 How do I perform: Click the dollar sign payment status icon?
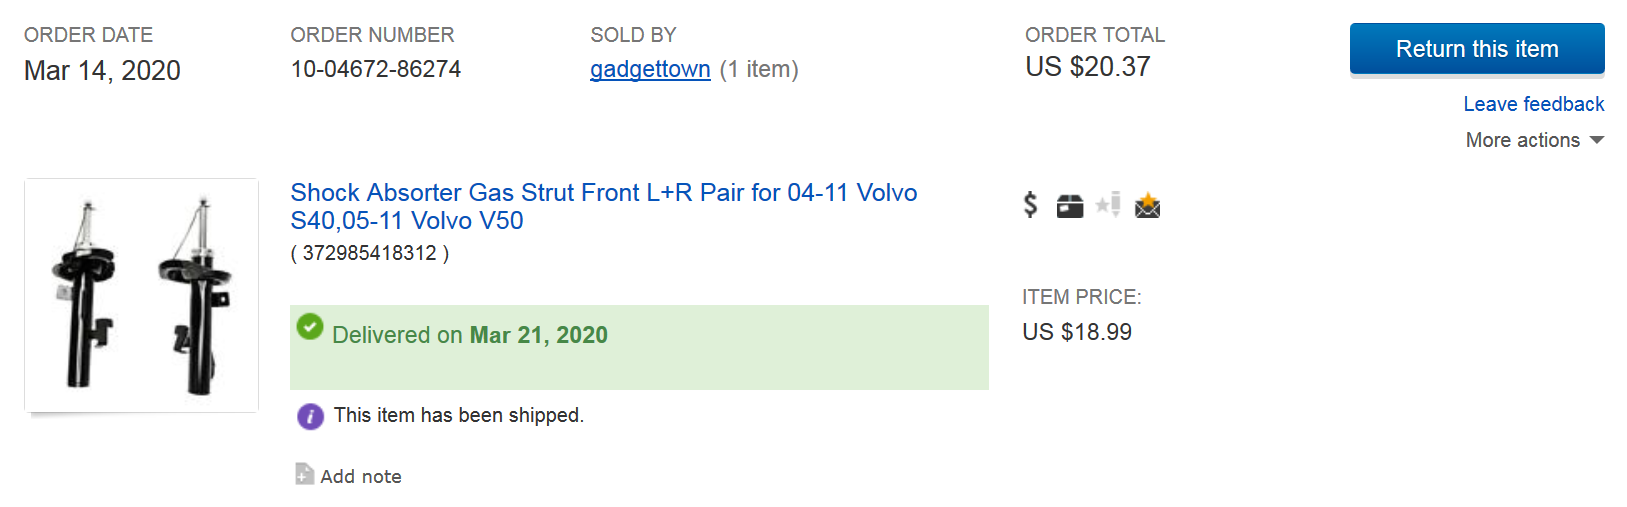pyautogui.click(x=1031, y=205)
